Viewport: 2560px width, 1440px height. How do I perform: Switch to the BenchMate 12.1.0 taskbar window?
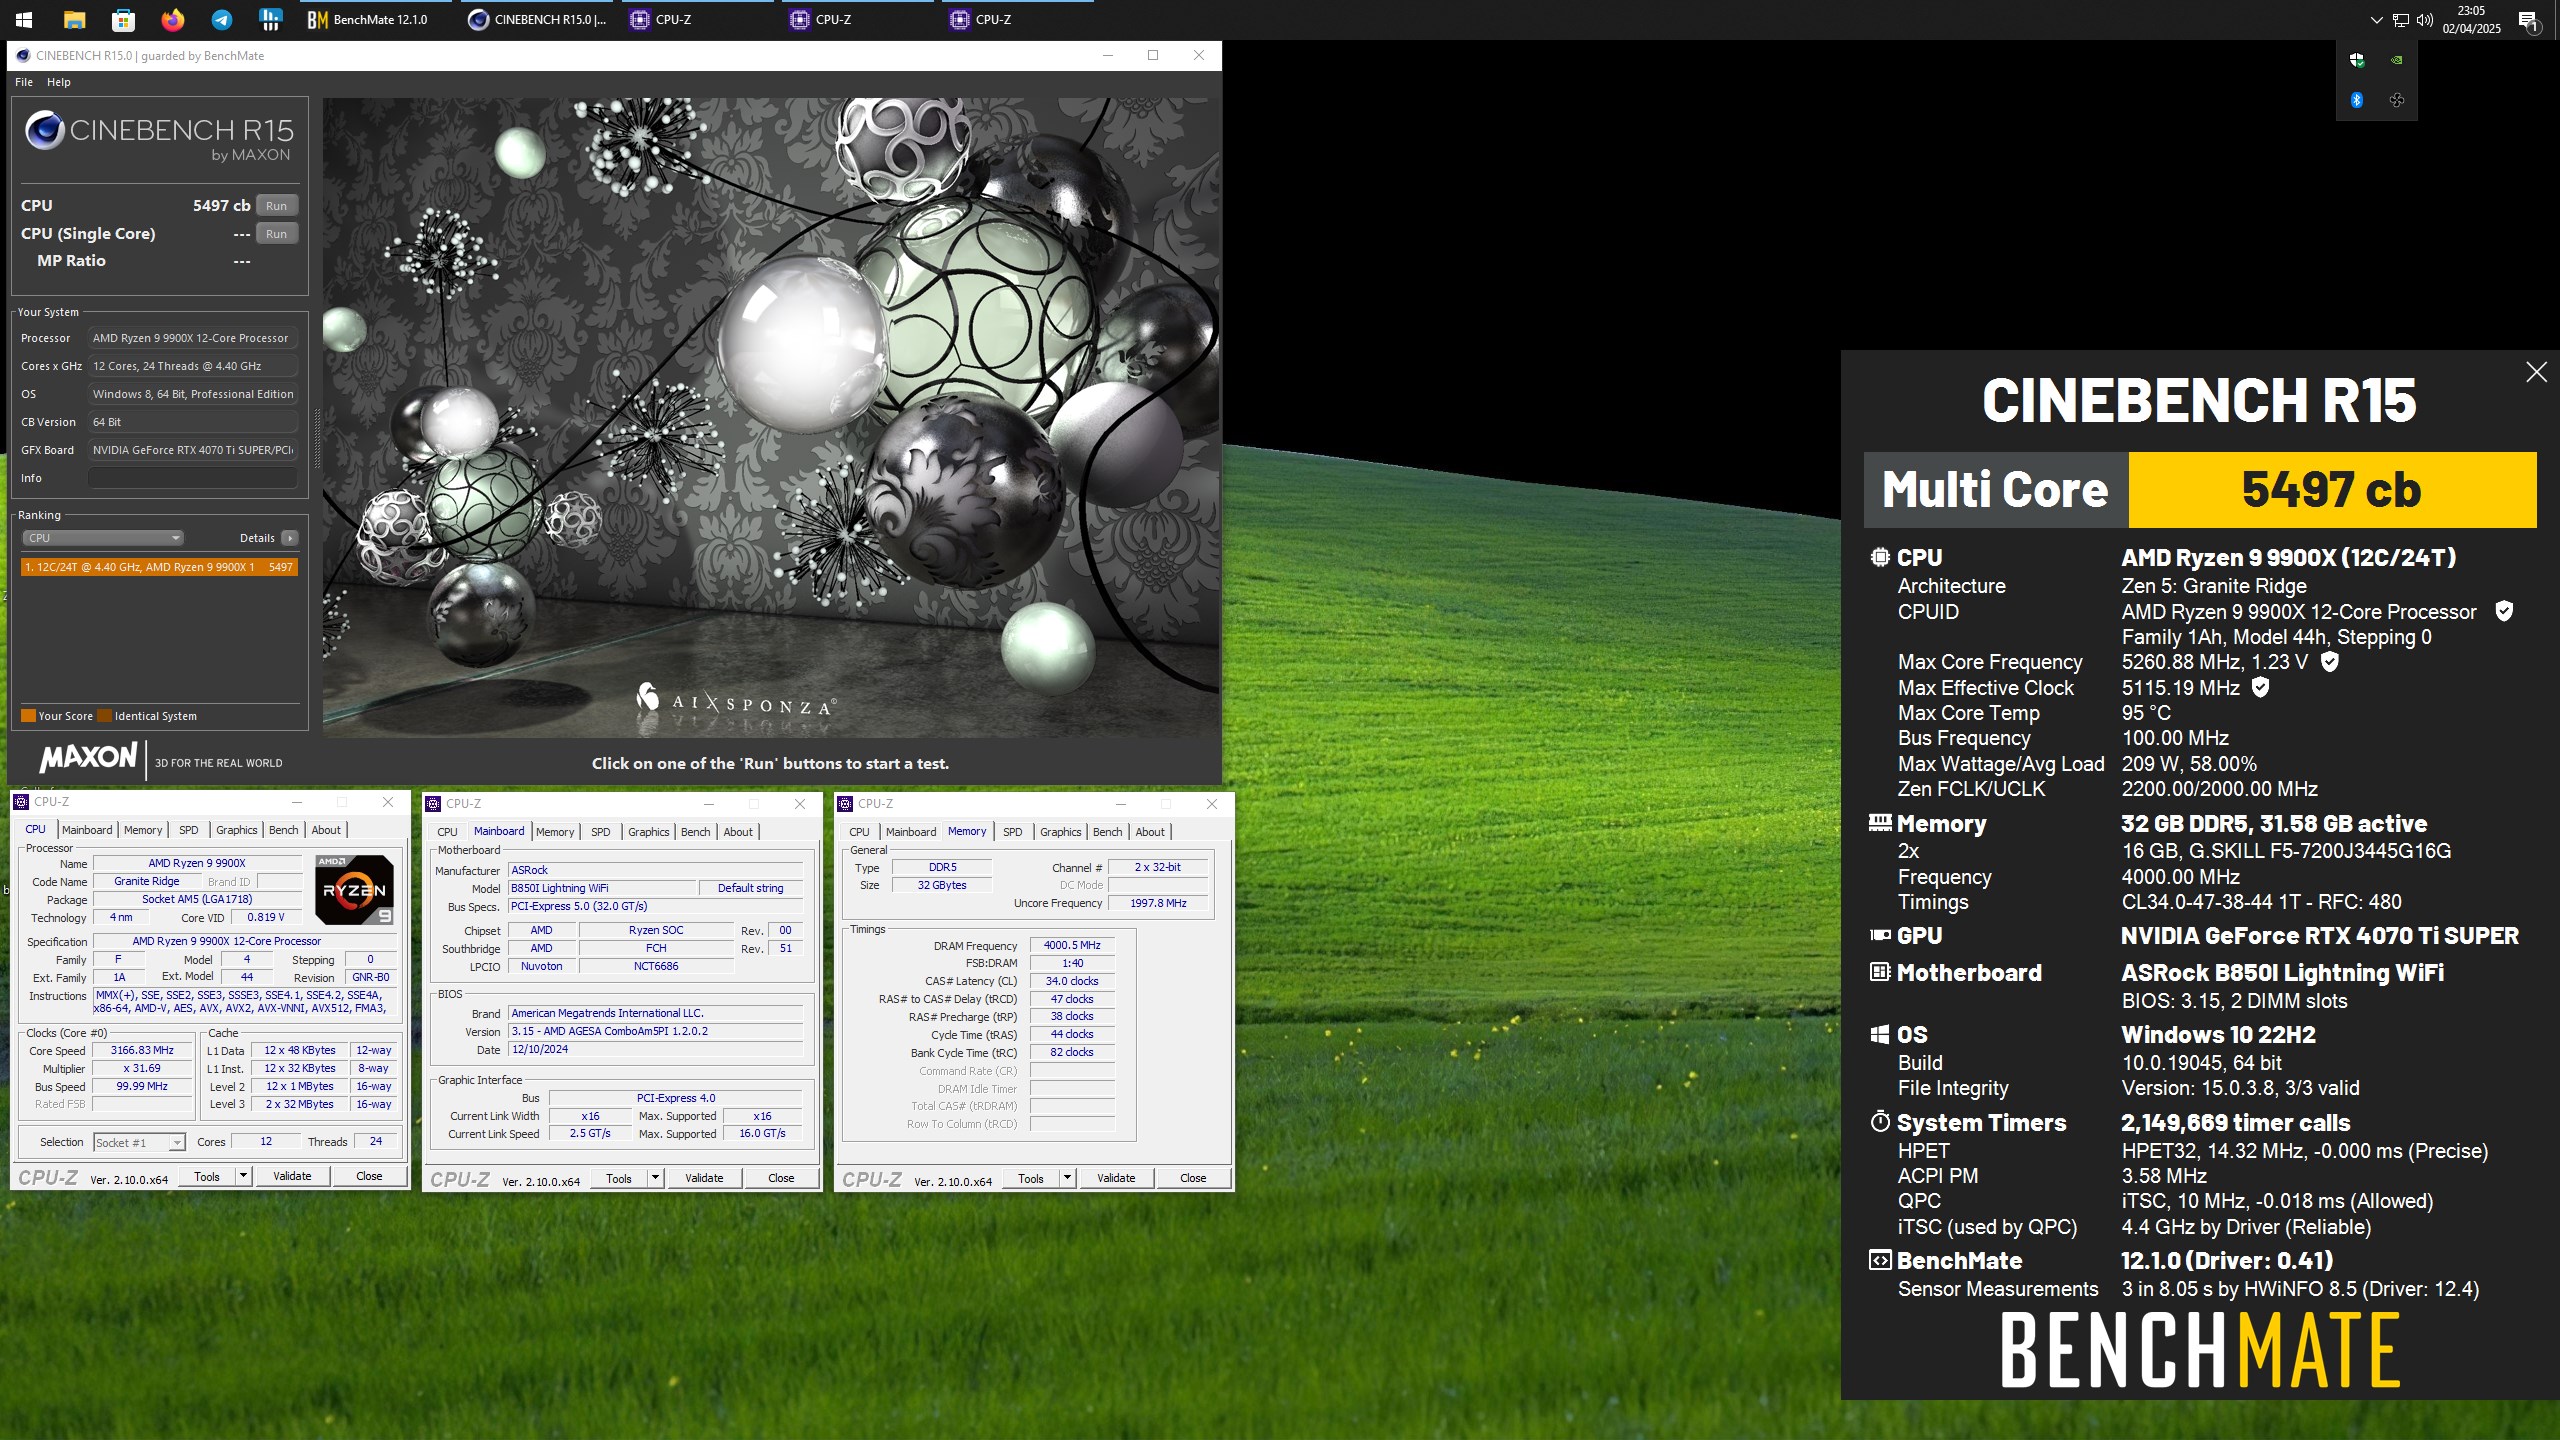[378, 19]
